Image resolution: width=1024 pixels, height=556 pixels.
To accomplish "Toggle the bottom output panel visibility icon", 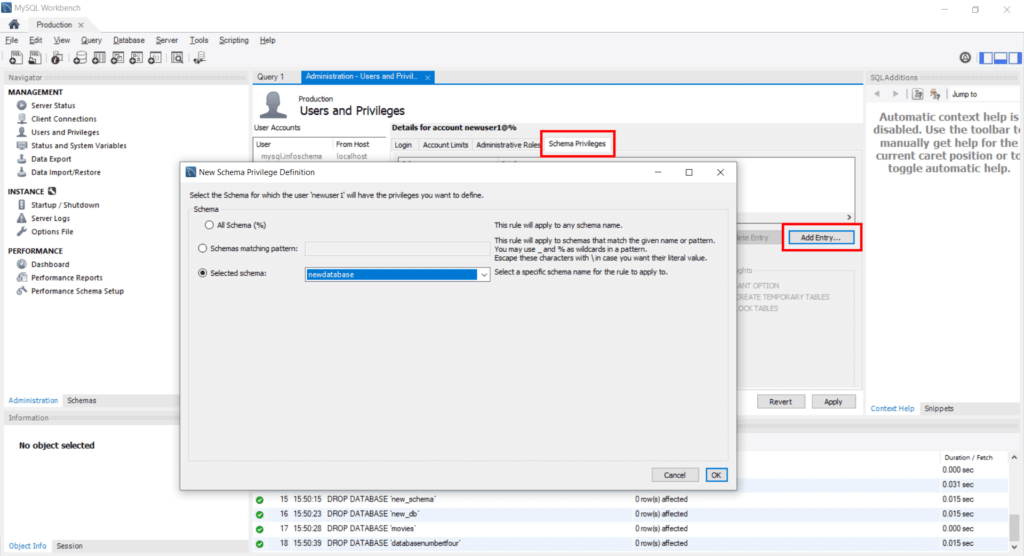I will pyautogui.click(x=1000, y=58).
